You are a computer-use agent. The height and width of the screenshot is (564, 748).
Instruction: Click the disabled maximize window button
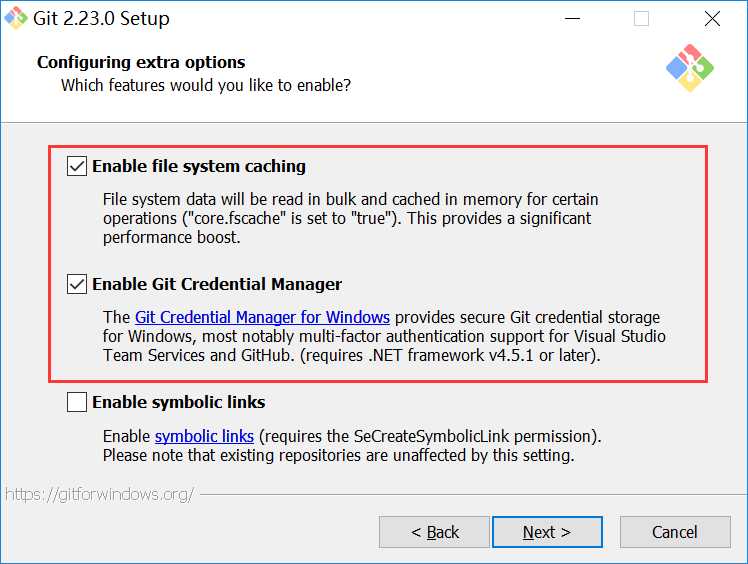pos(641,19)
